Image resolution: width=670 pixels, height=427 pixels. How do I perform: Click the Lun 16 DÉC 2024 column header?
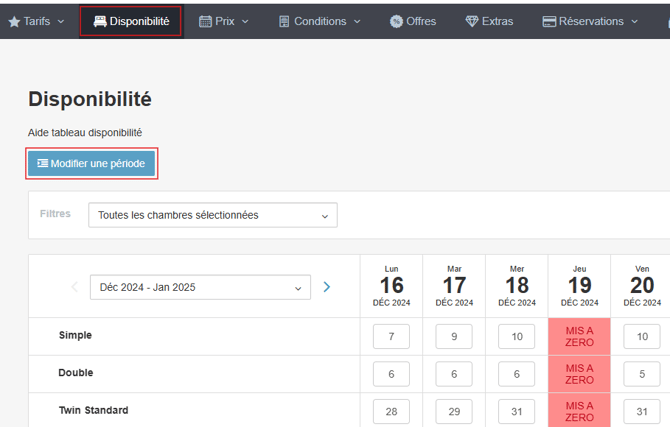[391, 286]
